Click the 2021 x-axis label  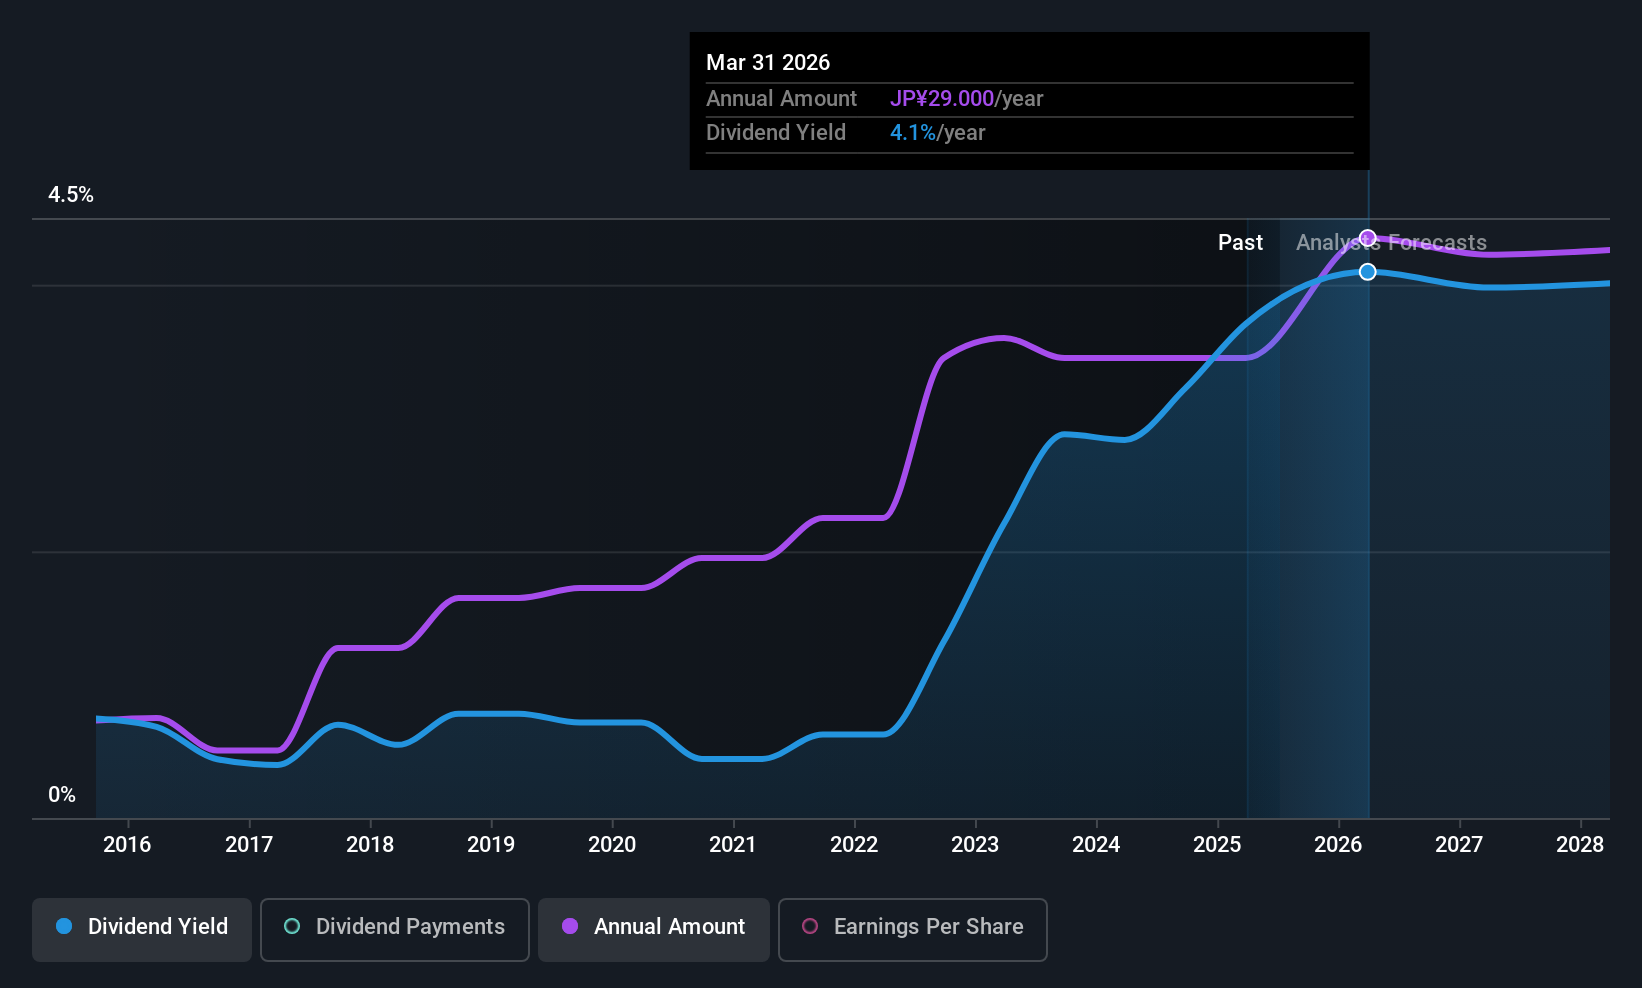point(733,844)
